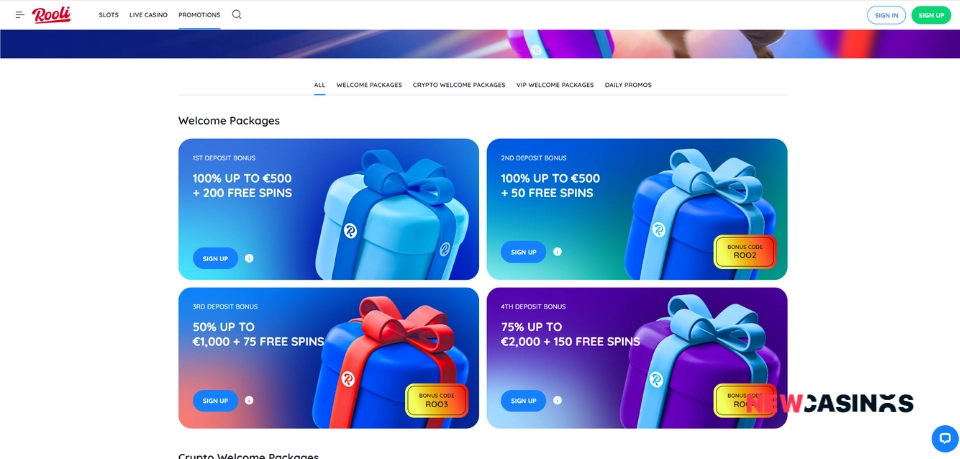The width and height of the screenshot is (960, 459).
Task: Go to Slots in top navigation
Action: pyautogui.click(x=108, y=15)
